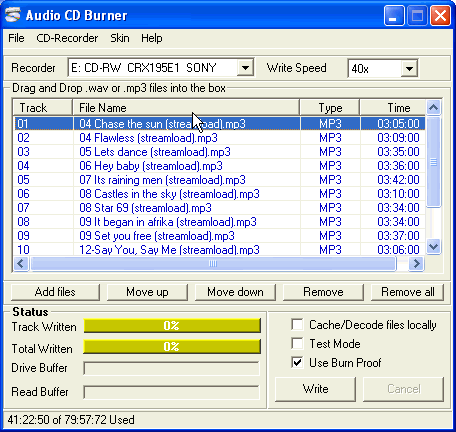Click the Write button

point(315,389)
